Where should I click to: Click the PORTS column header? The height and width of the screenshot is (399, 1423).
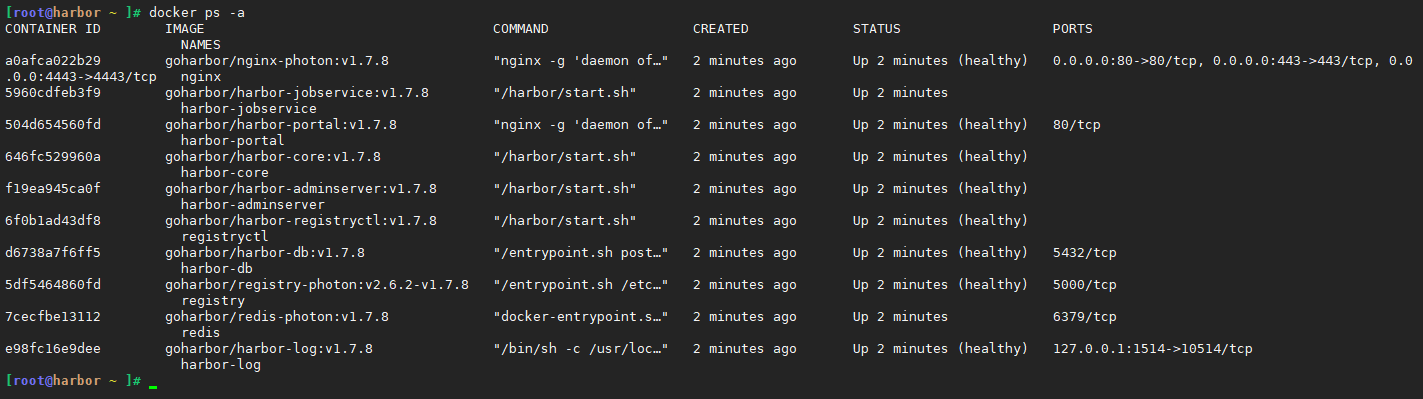1073,29
